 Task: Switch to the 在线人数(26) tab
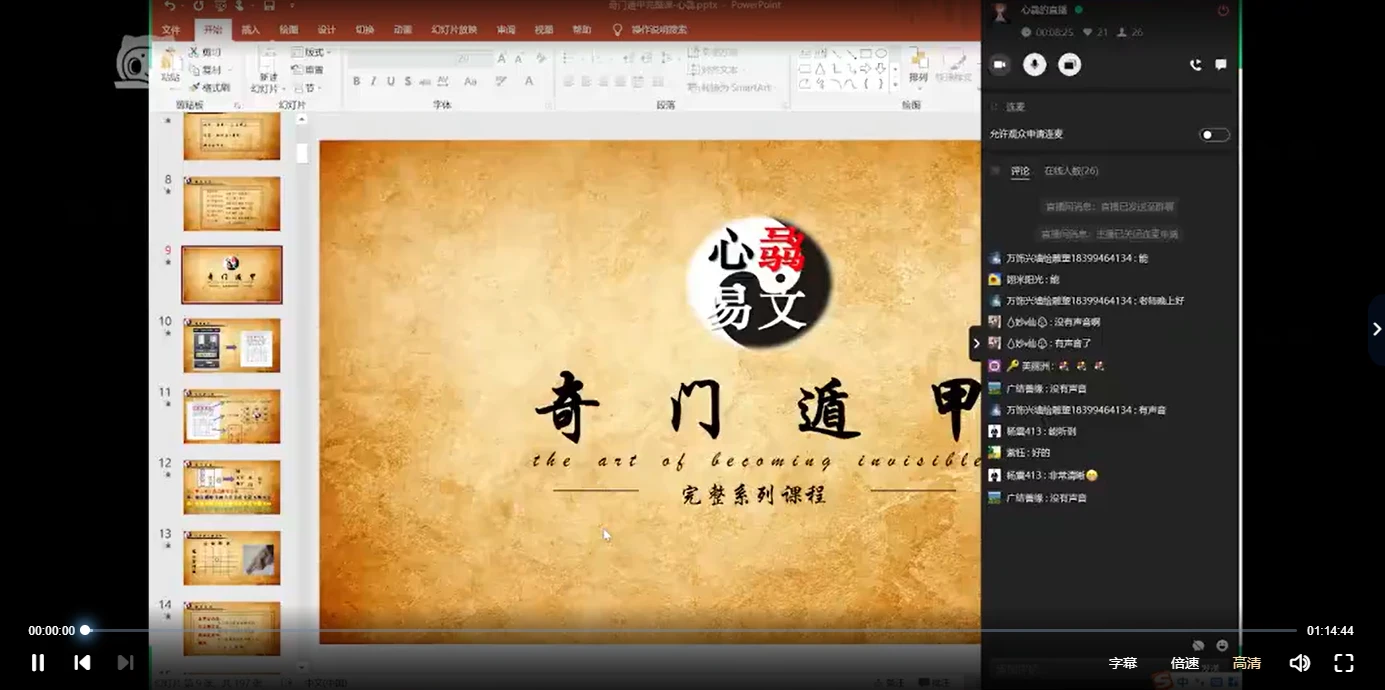pos(1071,171)
